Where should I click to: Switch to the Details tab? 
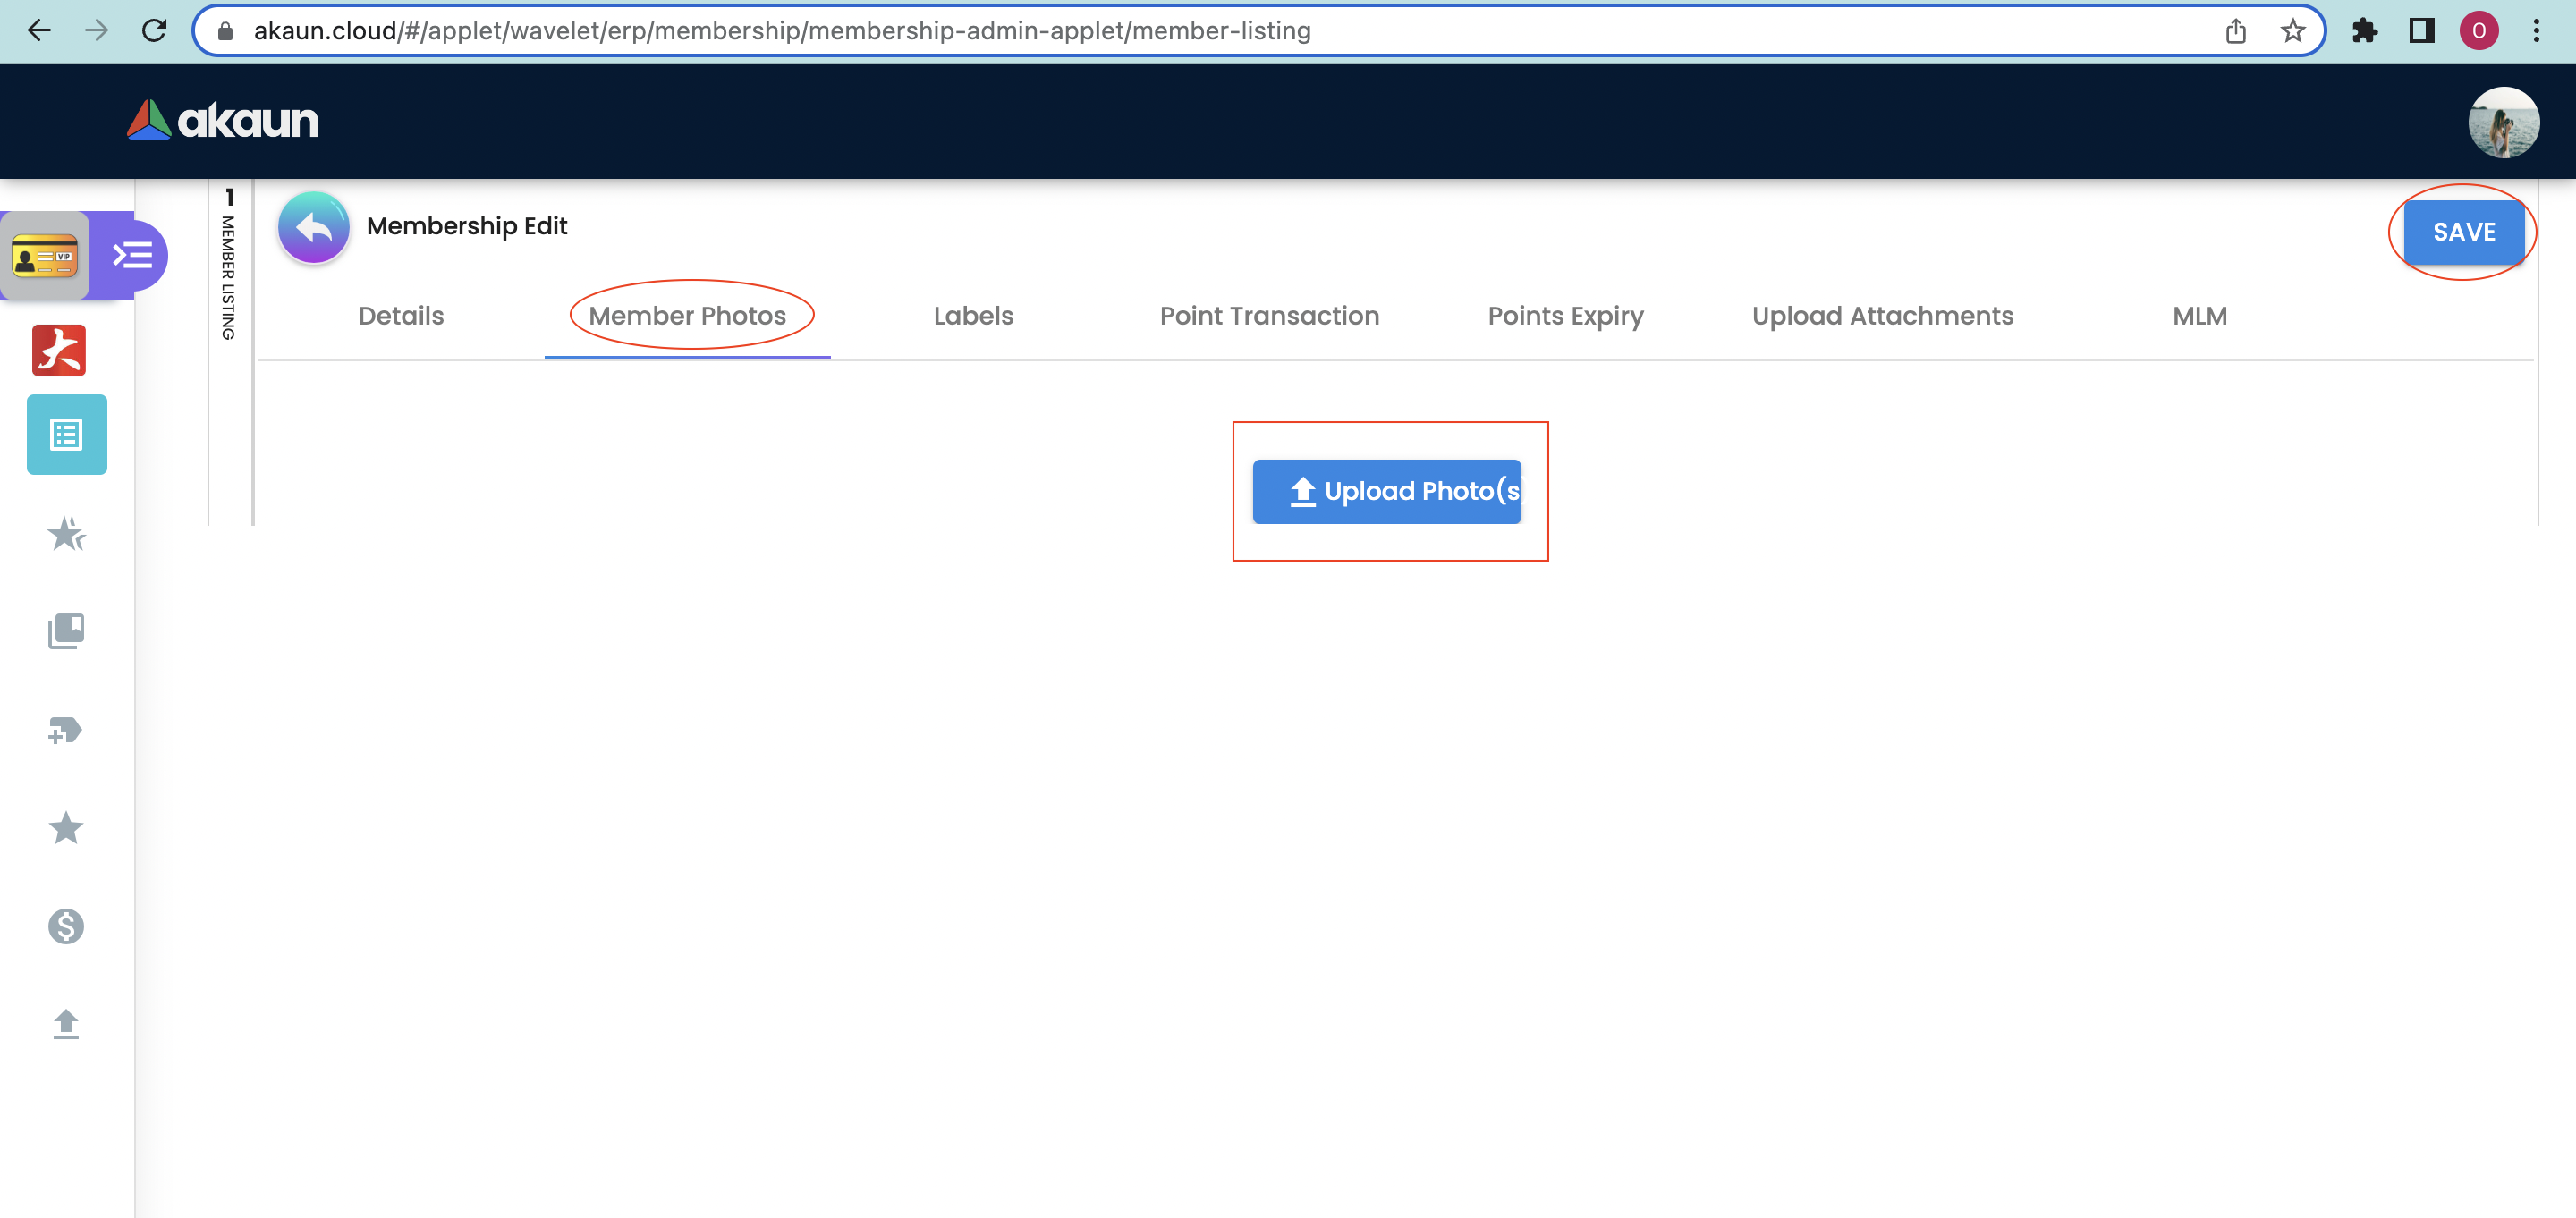(x=401, y=316)
